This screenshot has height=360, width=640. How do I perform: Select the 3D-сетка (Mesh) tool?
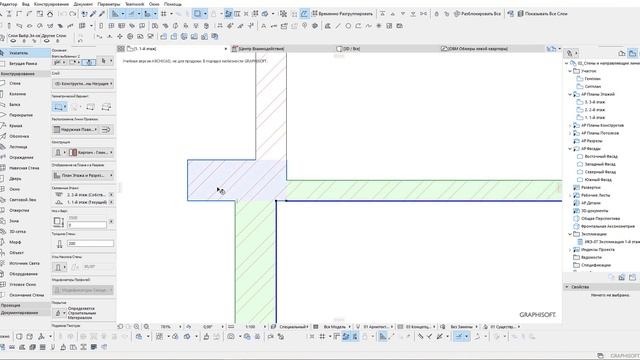click(17, 231)
